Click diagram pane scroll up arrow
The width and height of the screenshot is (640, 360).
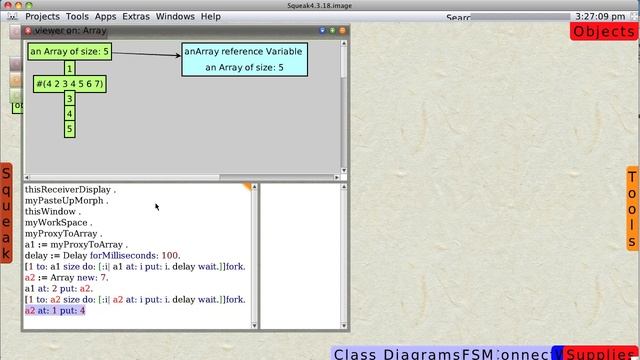click(x=344, y=43)
